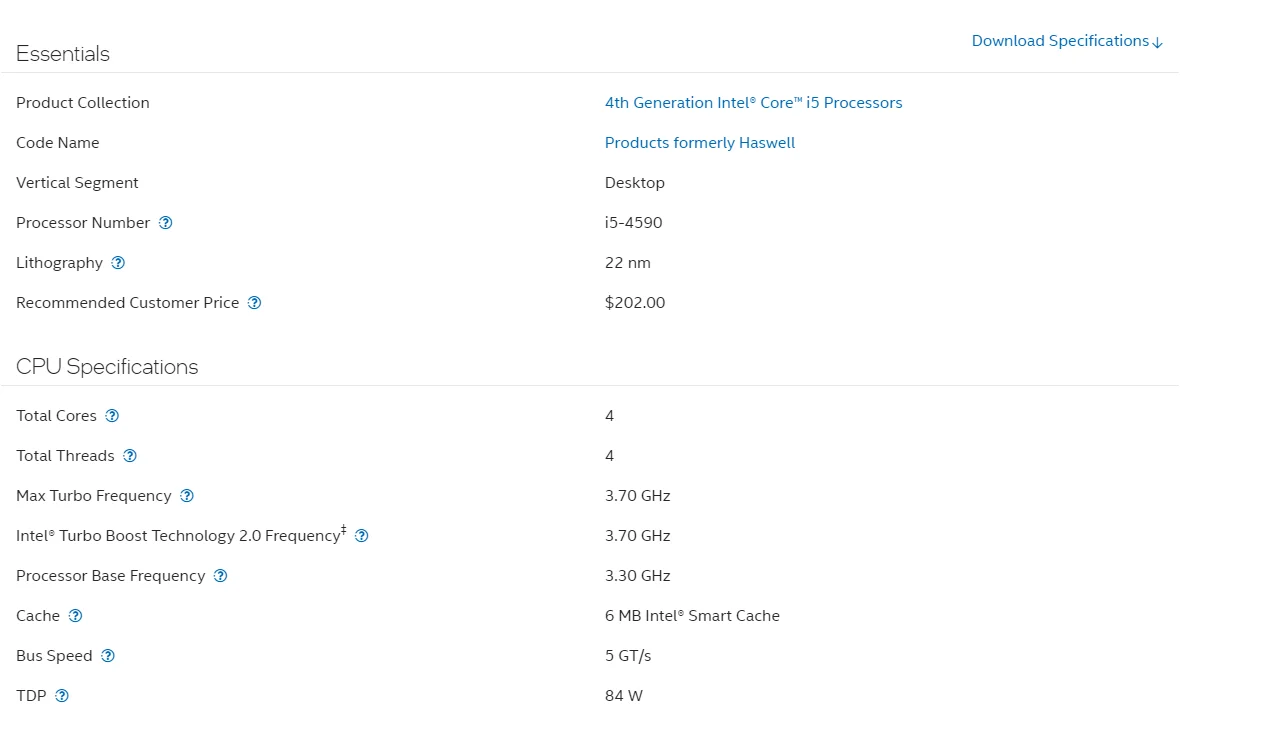Viewport: 1265px width, 742px height.
Task: Click help icon beside Recommended Customer Price
Action: pos(254,303)
